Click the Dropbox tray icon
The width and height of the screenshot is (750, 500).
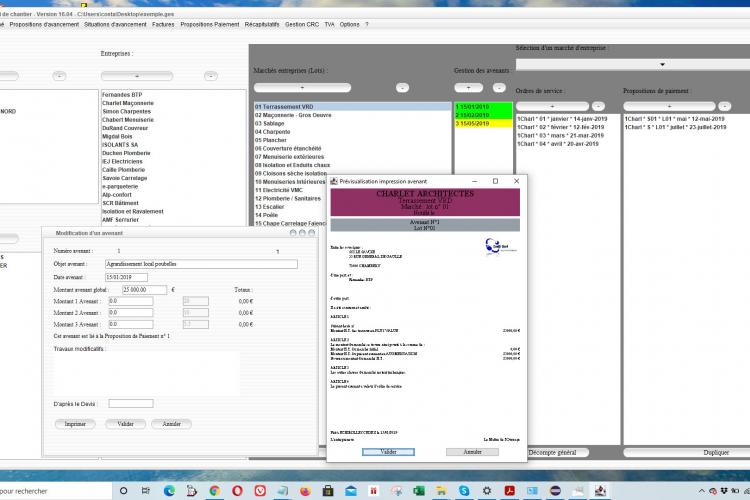pyautogui.click(x=724, y=491)
